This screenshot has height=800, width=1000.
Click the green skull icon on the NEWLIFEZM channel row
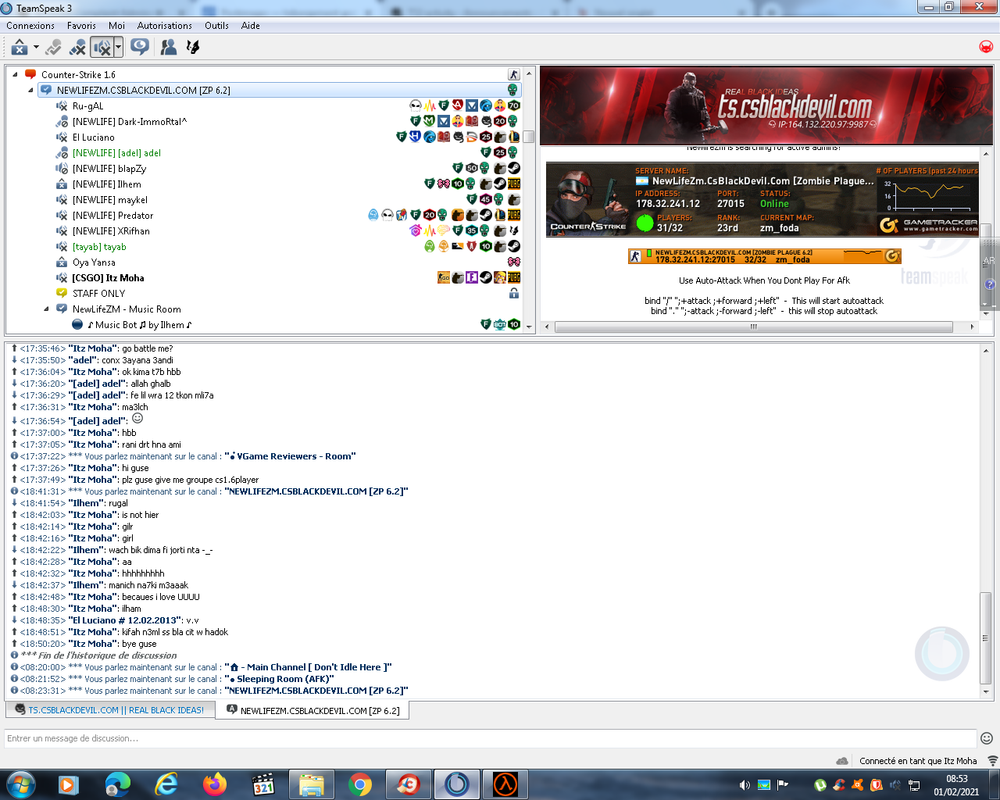[x=512, y=91]
